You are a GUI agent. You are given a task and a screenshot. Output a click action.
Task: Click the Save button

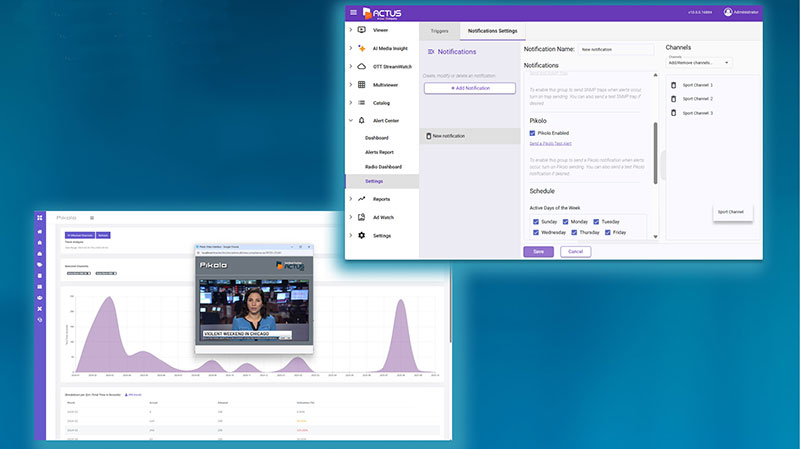538,252
